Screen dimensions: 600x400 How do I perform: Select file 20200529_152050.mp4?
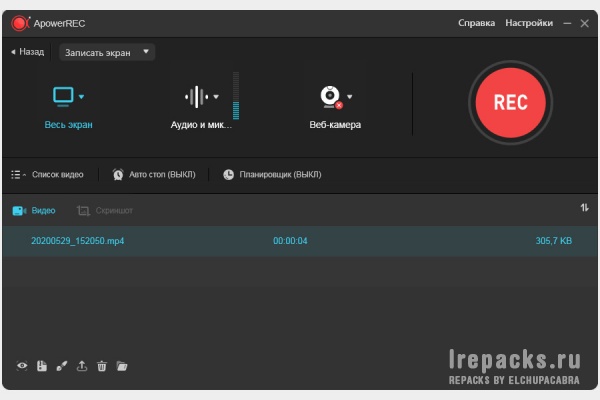click(x=78, y=241)
